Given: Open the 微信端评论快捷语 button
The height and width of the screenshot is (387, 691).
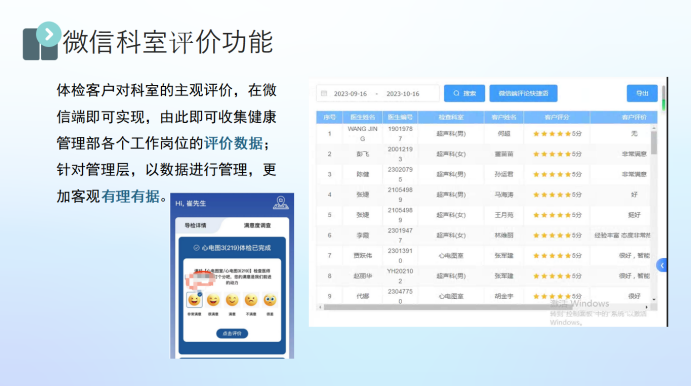Looking at the screenshot, I should coord(523,93).
